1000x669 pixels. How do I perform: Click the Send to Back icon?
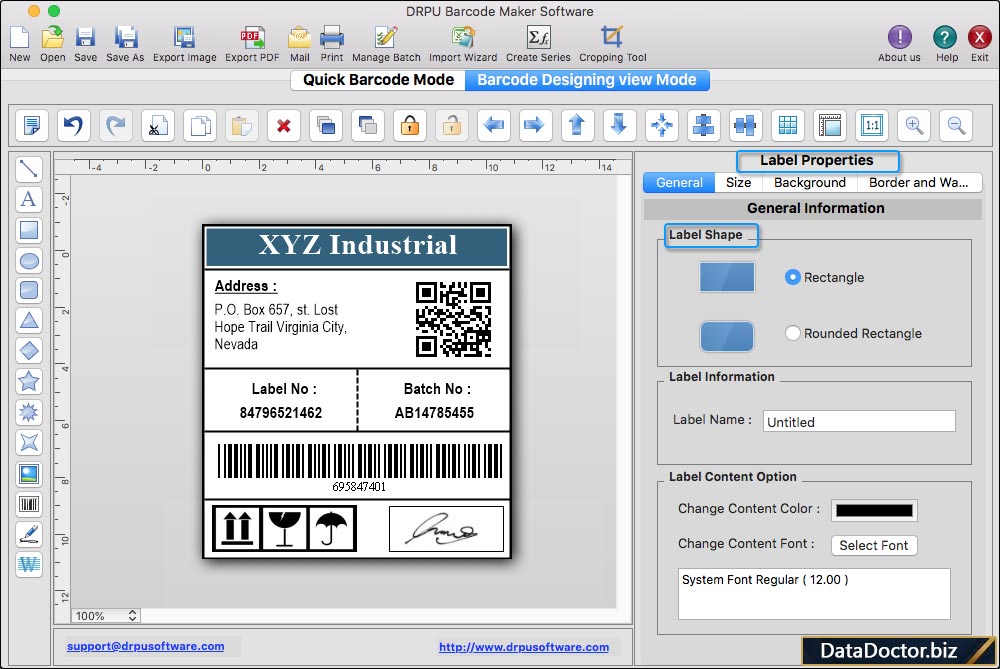(368, 125)
